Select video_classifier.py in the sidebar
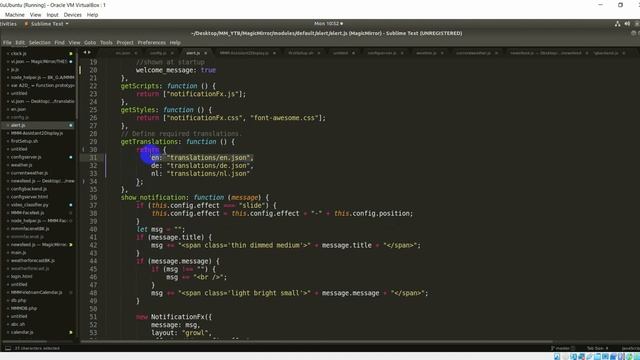Image resolution: width=640 pixels, height=360 pixels. (x=29, y=205)
